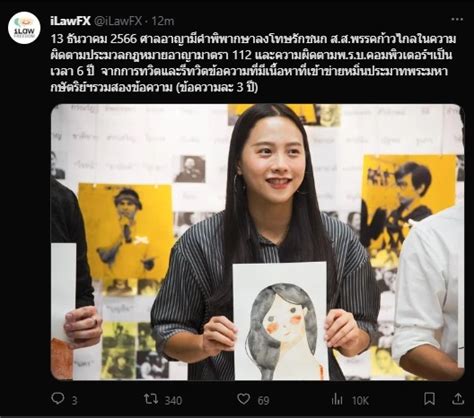Click the watercolor portrait paper in photo
Image resolution: width=474 pixels, height=418 pixels.
pyautogui.click(x=281, y=321)
